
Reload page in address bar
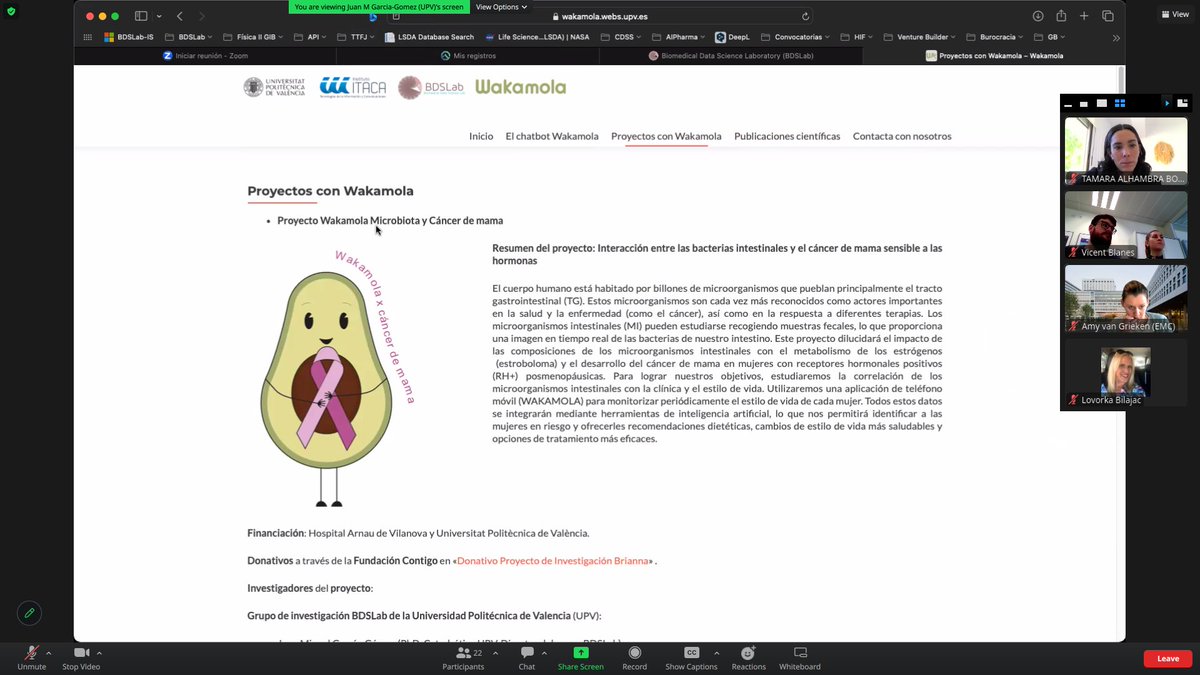pyautogui.click(x=806, y=16)
